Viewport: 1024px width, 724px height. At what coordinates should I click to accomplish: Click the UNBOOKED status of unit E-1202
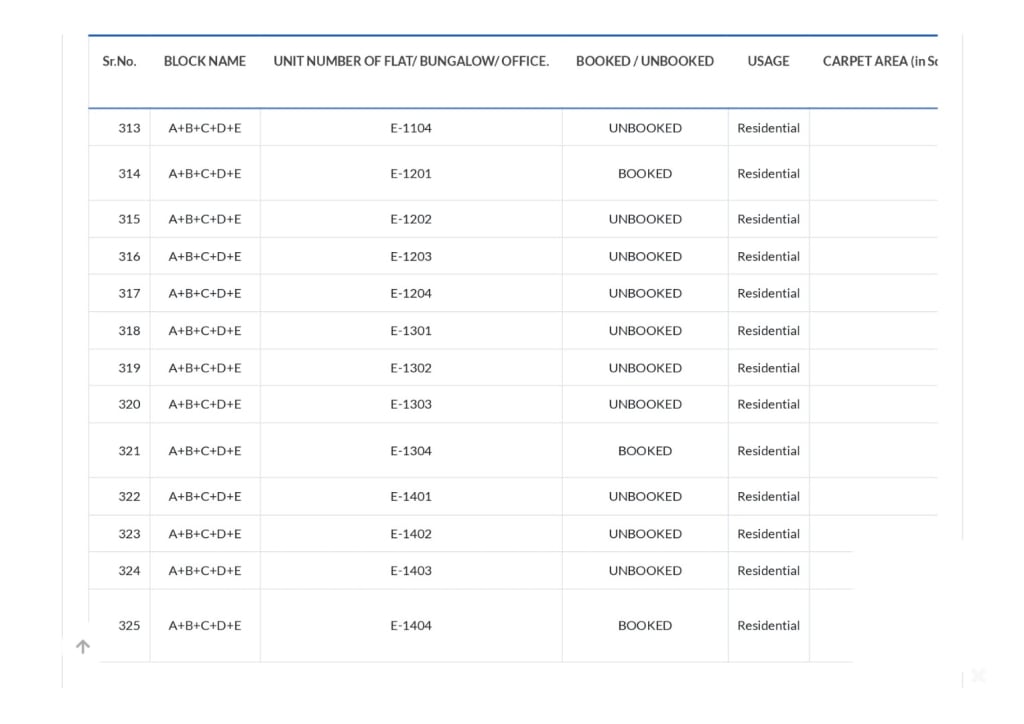(x=644, y=219)
